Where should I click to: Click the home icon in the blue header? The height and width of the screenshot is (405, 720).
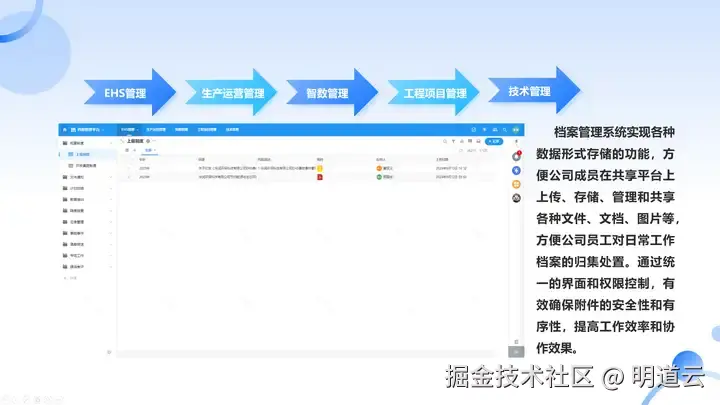point(65,130)
